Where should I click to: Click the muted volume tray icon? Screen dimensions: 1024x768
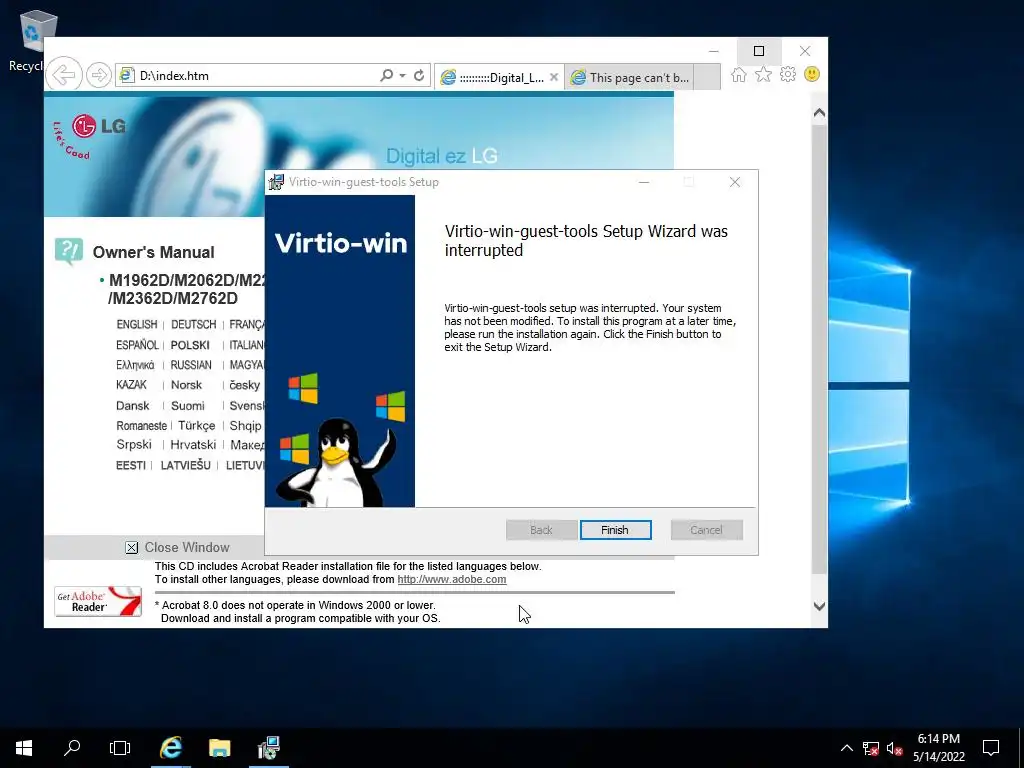coord(894,748)
